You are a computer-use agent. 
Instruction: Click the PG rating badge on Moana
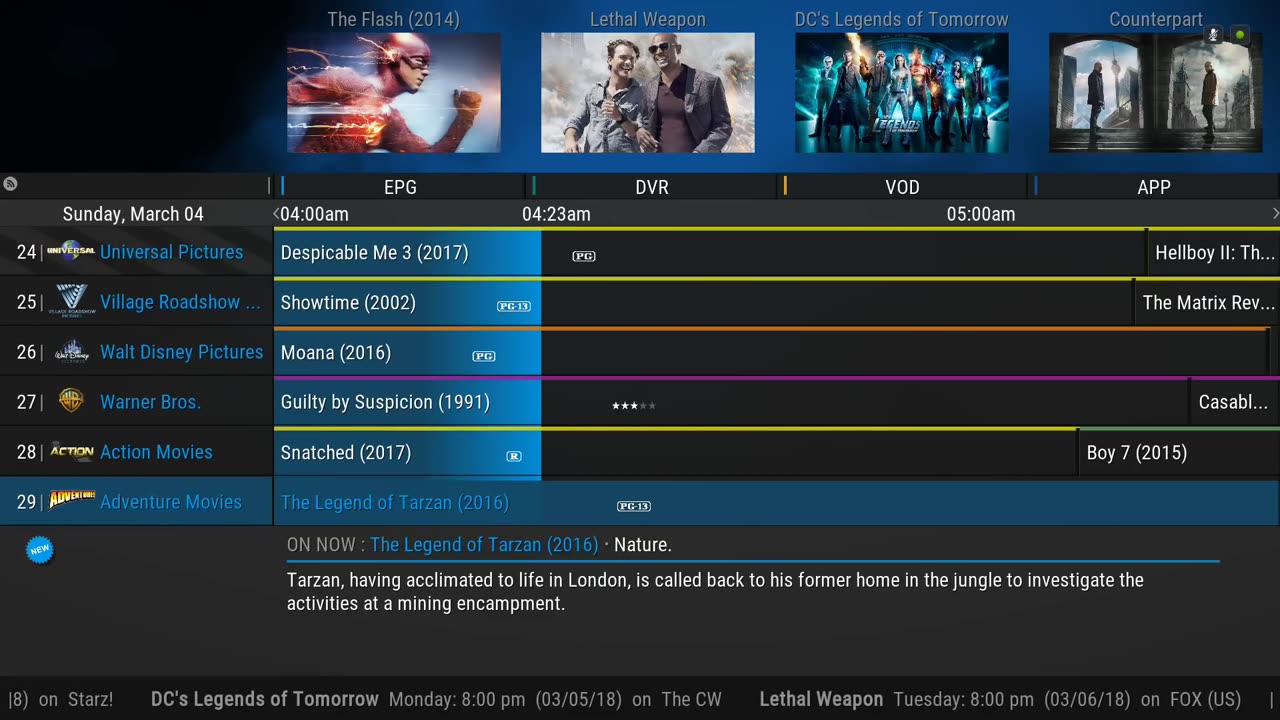point(484,356)
